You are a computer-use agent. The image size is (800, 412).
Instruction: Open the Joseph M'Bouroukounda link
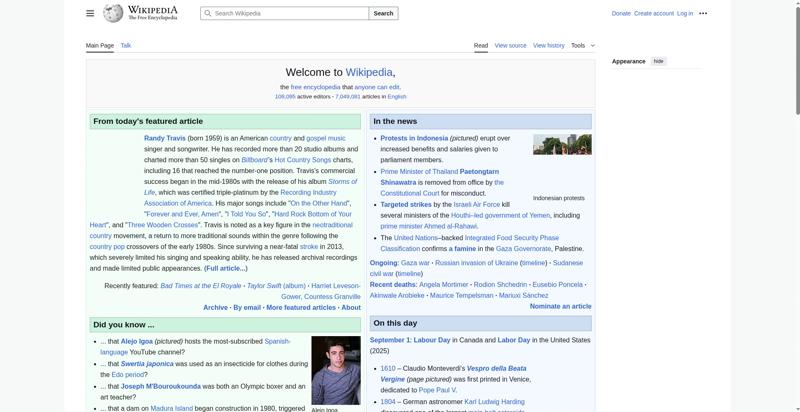(161, 387)
